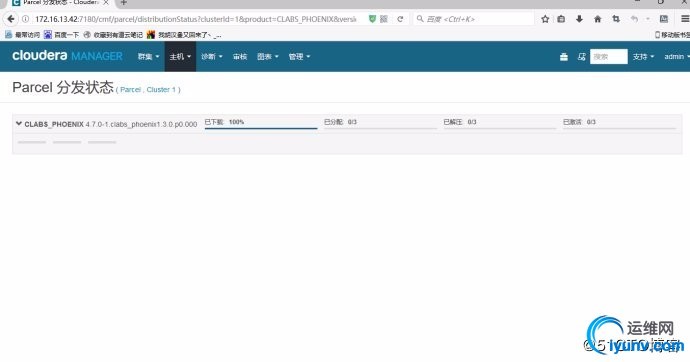Click the browser search box
This screenshot has width=690, height=362.
click(474, 19)
